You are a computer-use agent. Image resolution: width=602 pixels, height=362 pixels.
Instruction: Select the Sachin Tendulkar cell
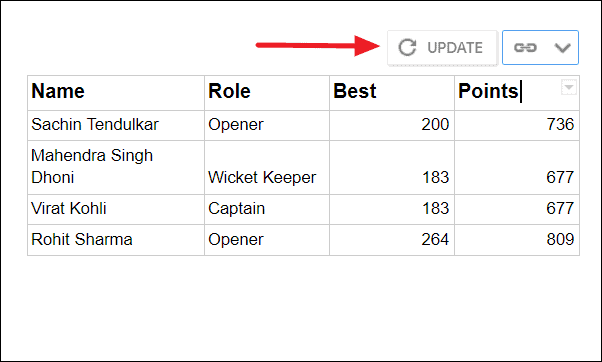pyautogui.click(x=116, y=125)
